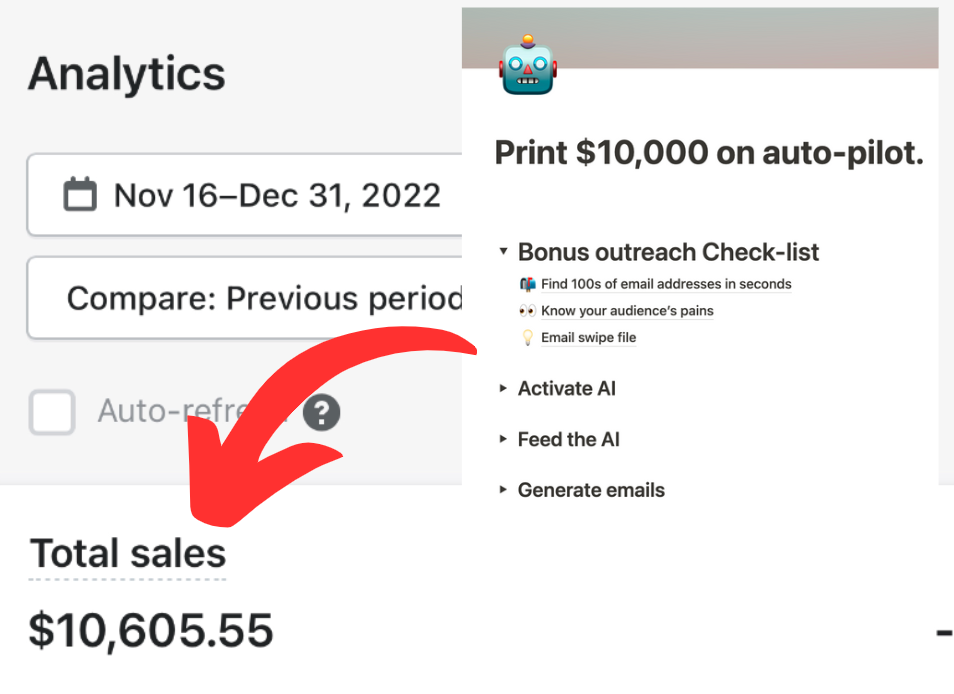
Task: Open the Know your audience's pains link
Action: pyautogui.click(x=627, y=311)
